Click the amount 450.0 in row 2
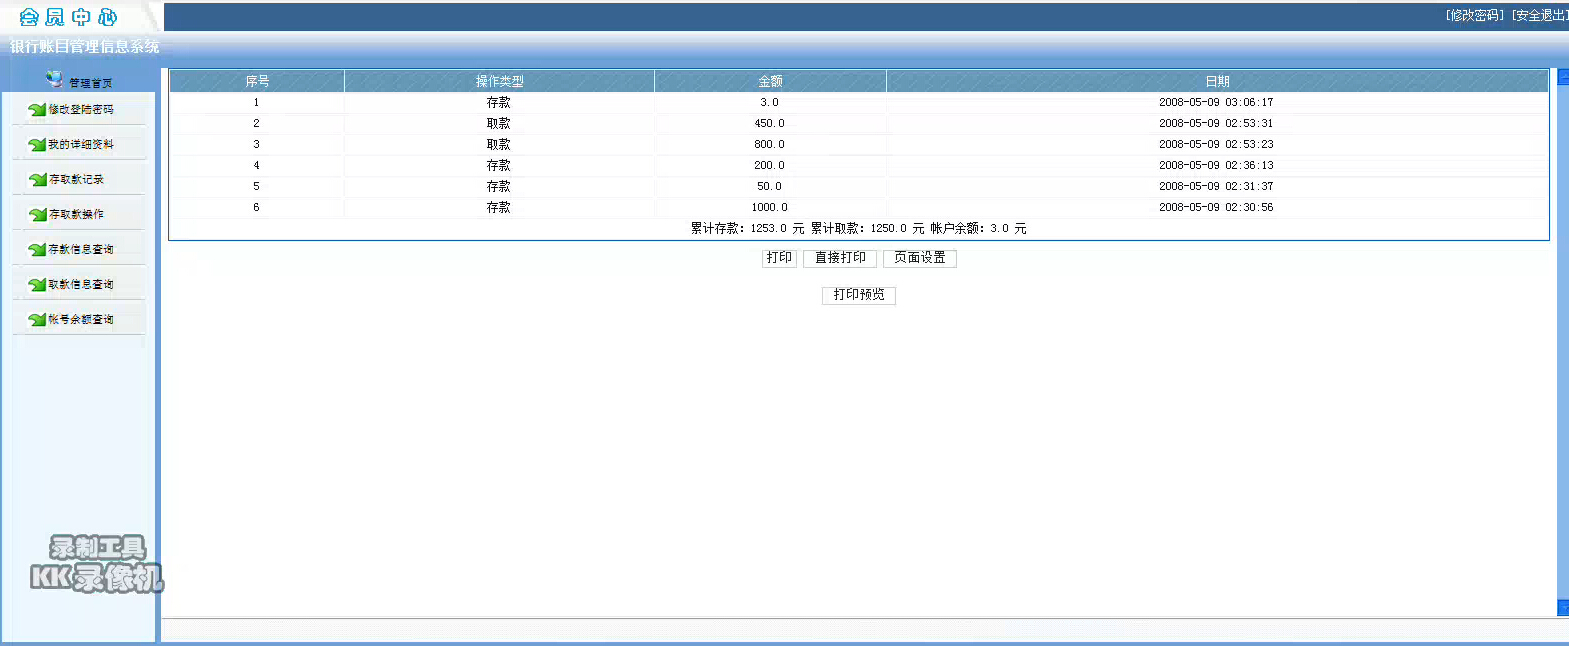 [x=769, y=123]
